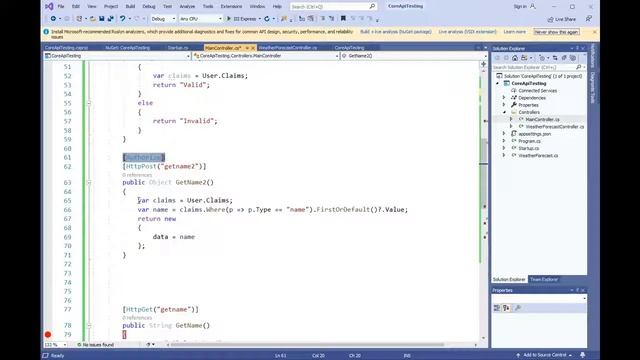Collapse the else block on line 55
The height and width of the screenshot is (360, 640).
click(89, 103)
